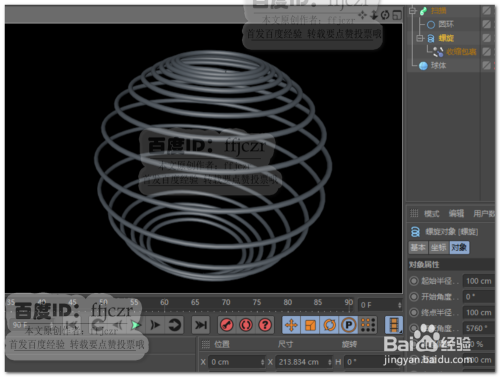Click the viewport rotate camera icon

pos(385,15)
